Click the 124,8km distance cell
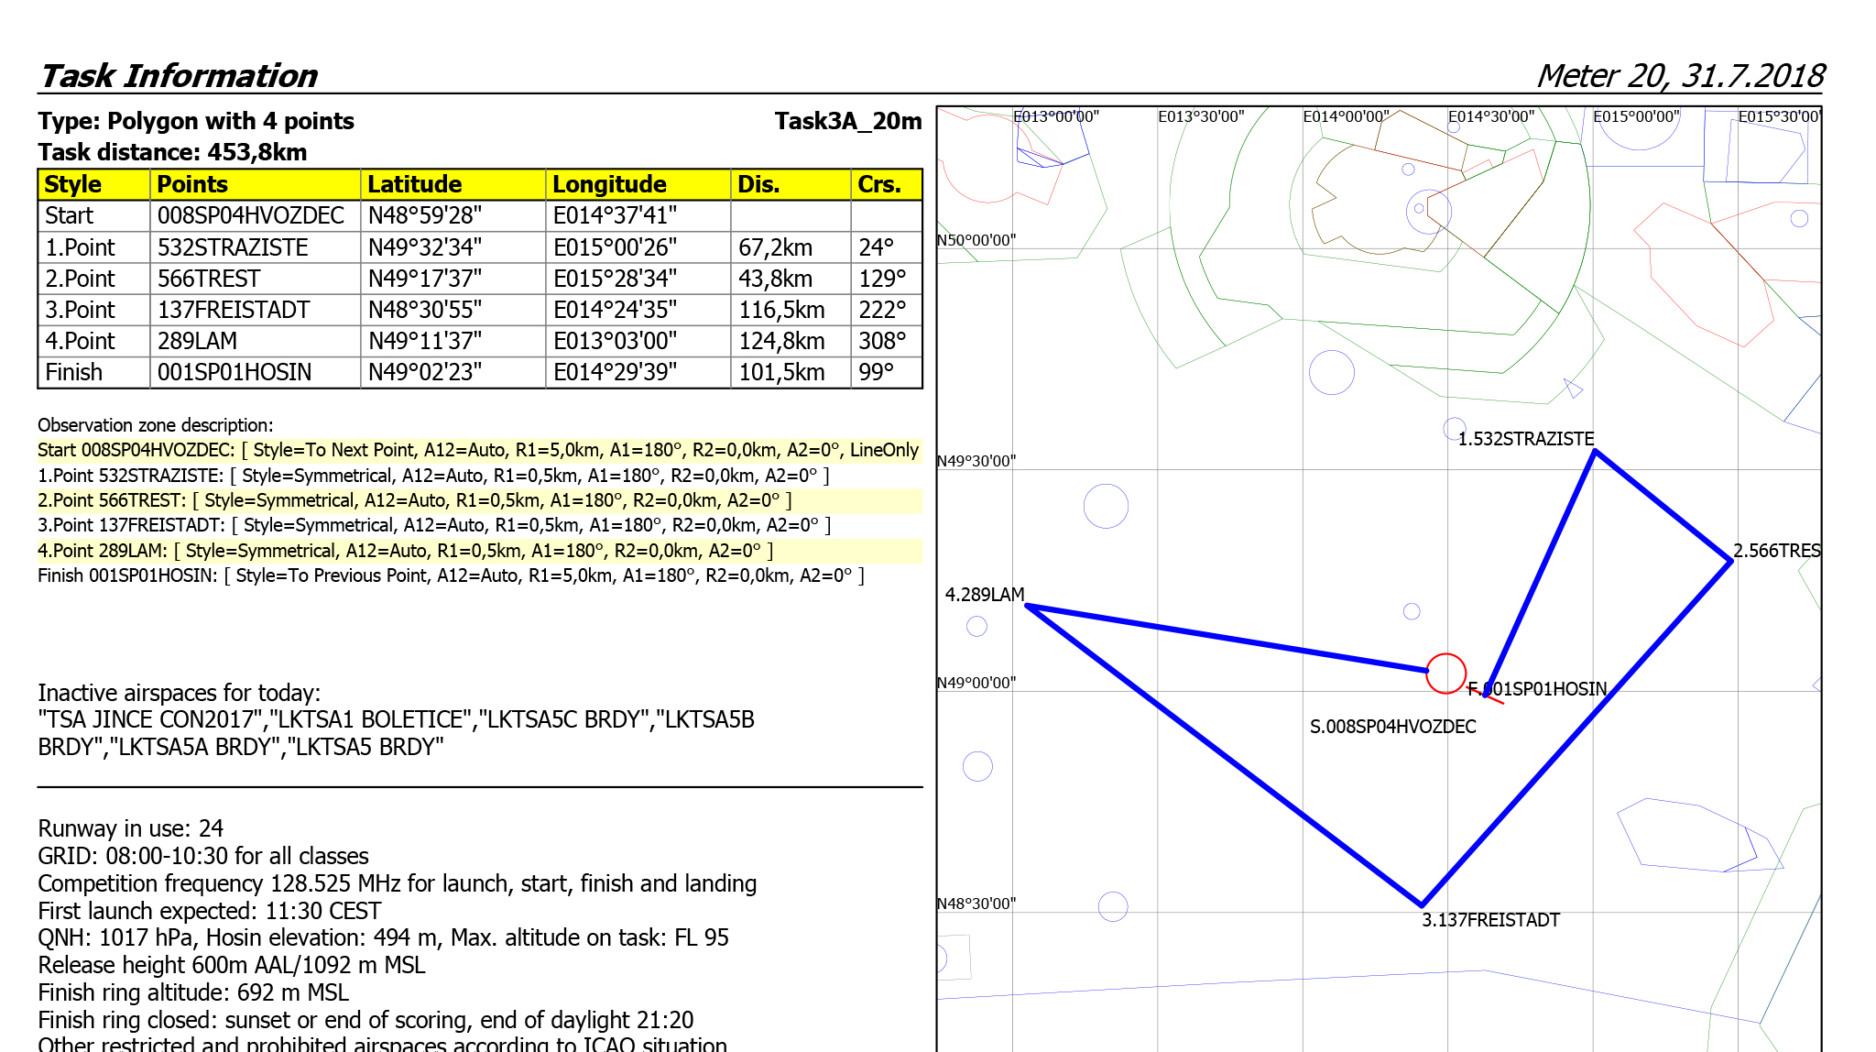The height and width of the screenshot is (1052, 1876). tap(781, 341)
